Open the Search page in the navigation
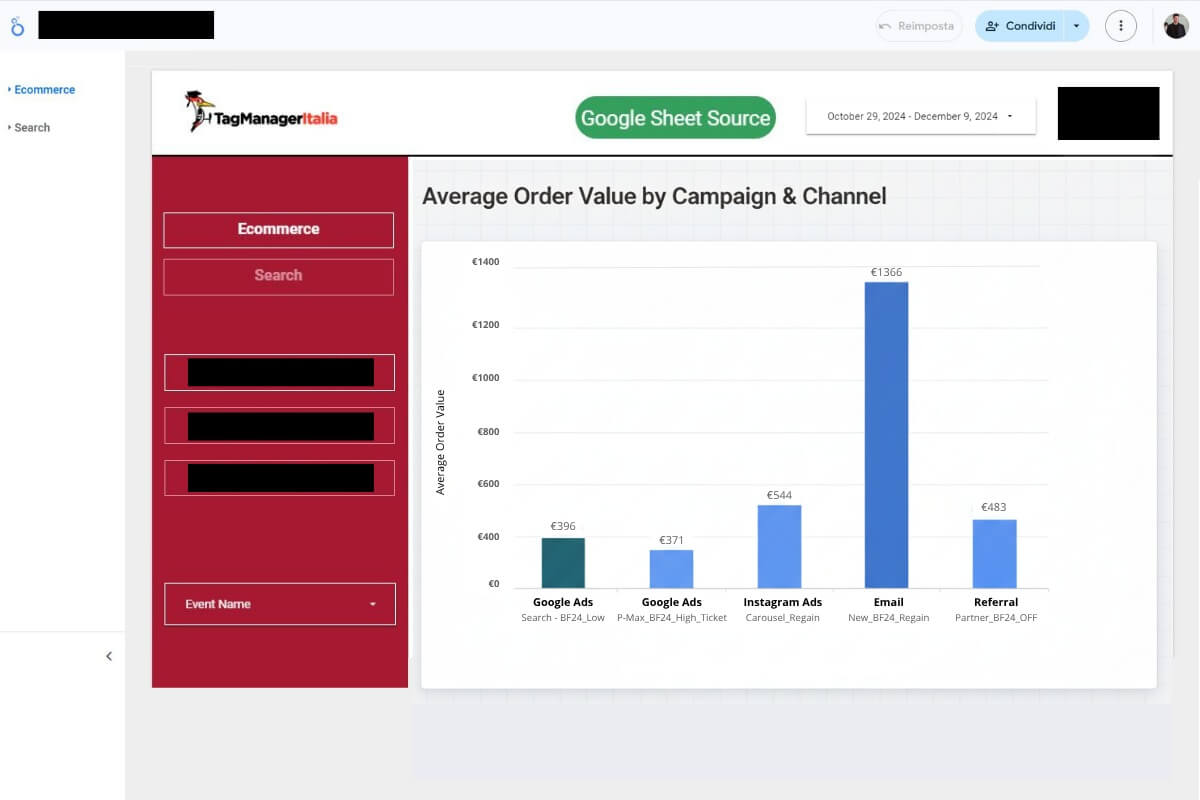1200x800 pixels. coord(33,127)
